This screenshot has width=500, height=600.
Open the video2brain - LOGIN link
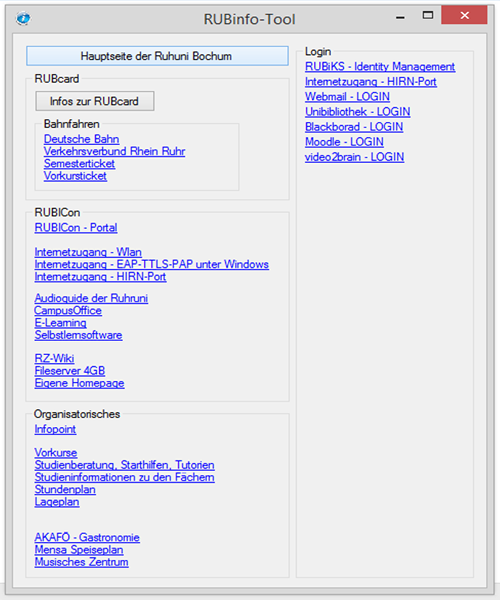tap(355, 157)
